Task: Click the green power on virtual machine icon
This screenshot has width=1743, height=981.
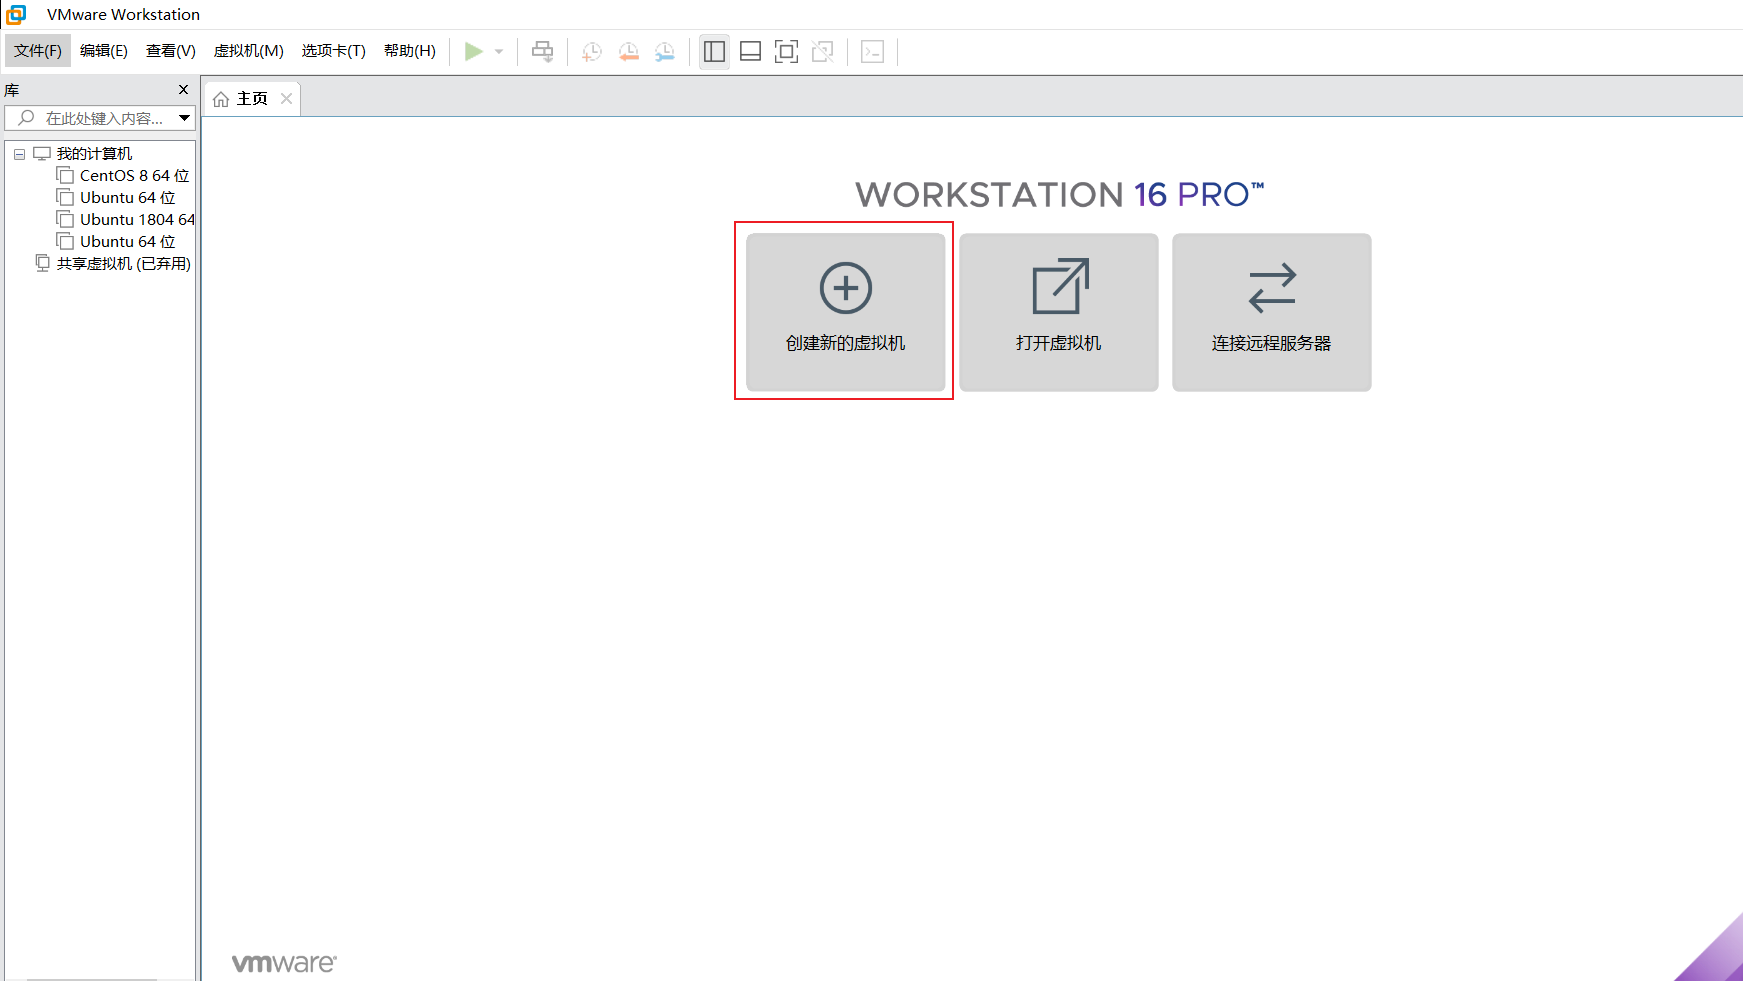Action: (x=474, y=51)
